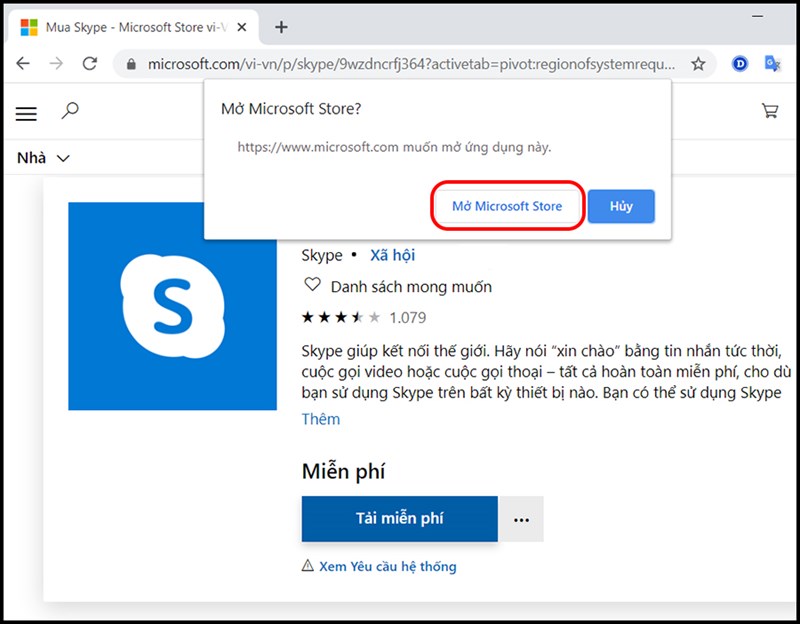
Task: Click the Tải miễn phí button
Action: tap(399, 519)
